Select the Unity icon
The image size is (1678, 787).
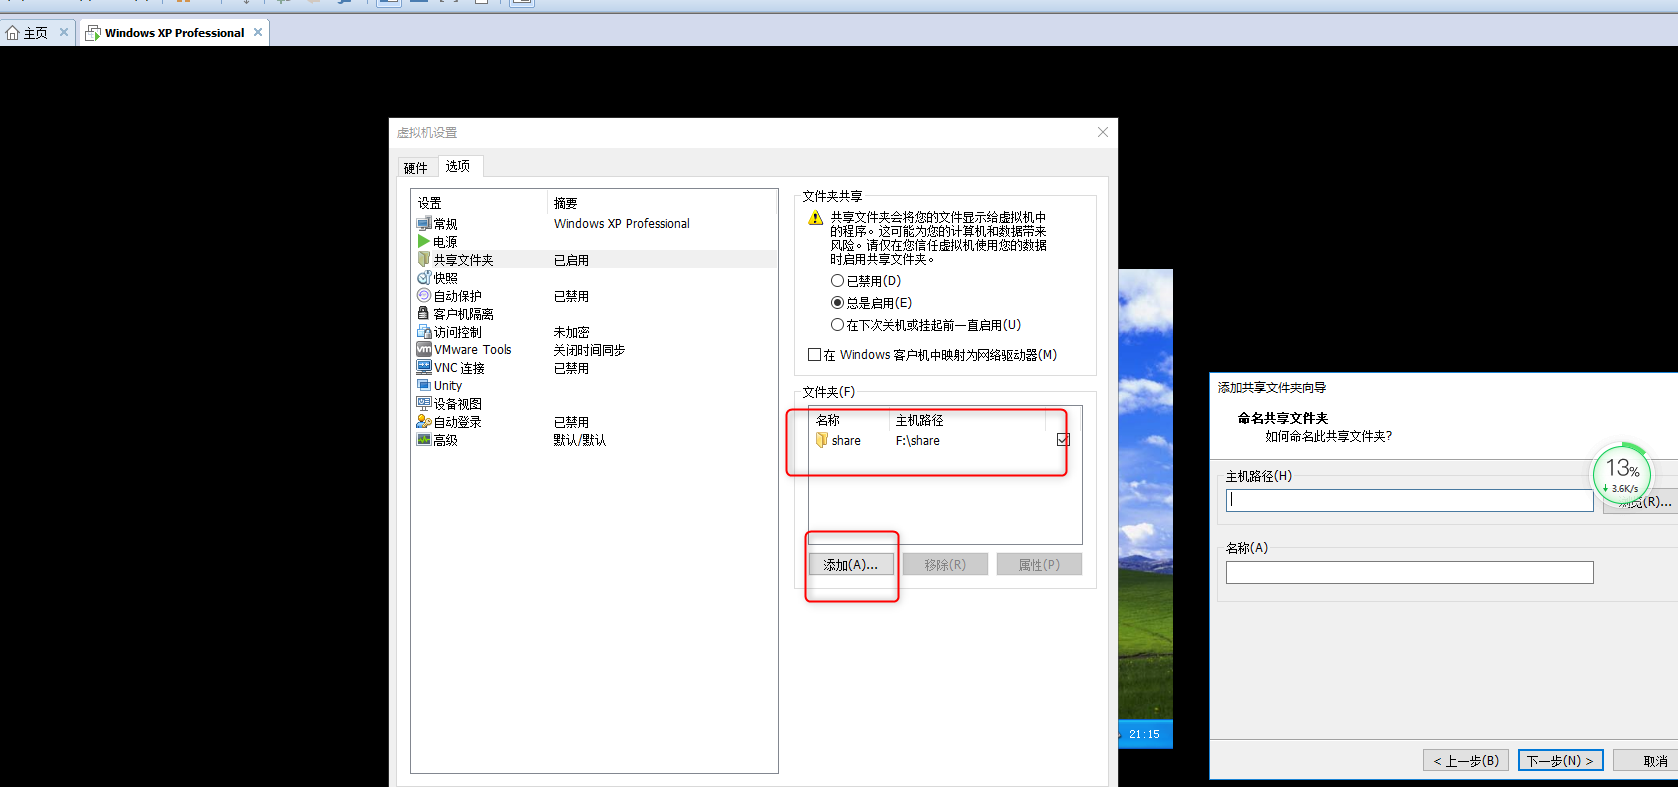424,386
